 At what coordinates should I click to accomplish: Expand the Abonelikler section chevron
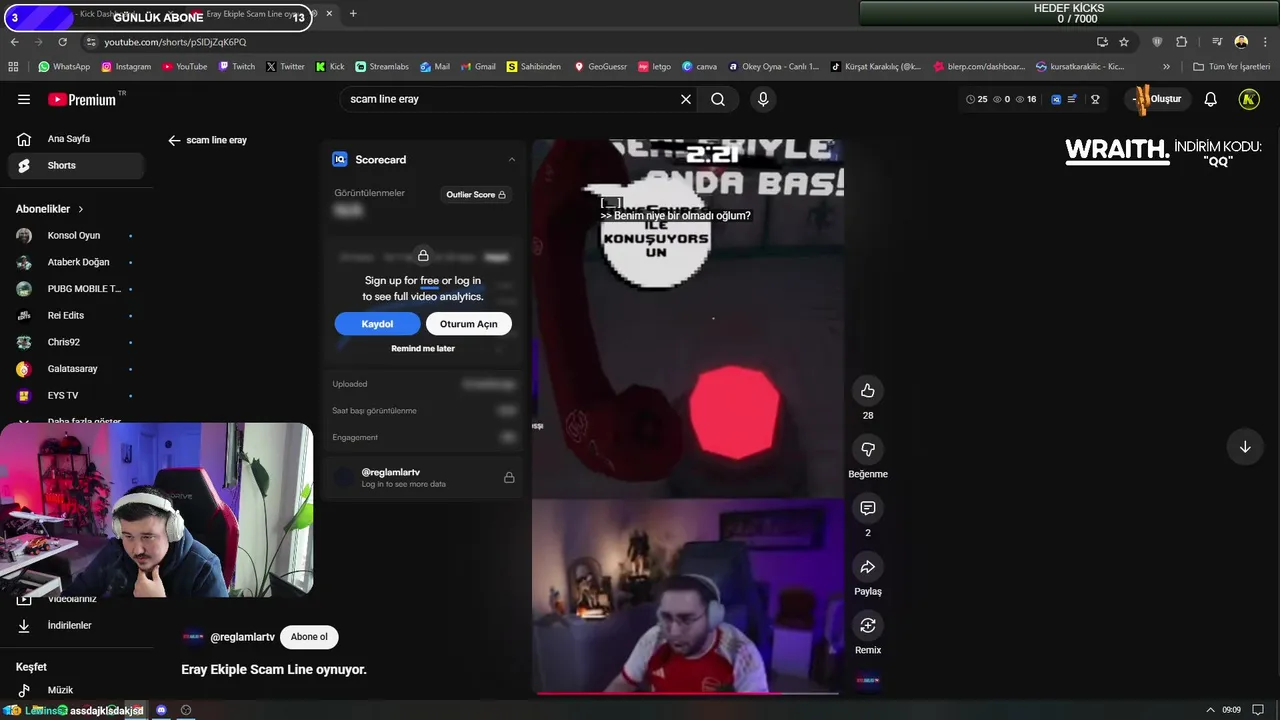click(81, 209)
